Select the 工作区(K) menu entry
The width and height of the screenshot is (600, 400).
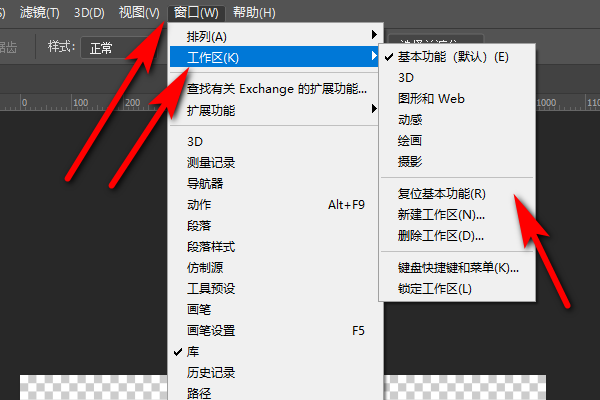click(275, 57)
